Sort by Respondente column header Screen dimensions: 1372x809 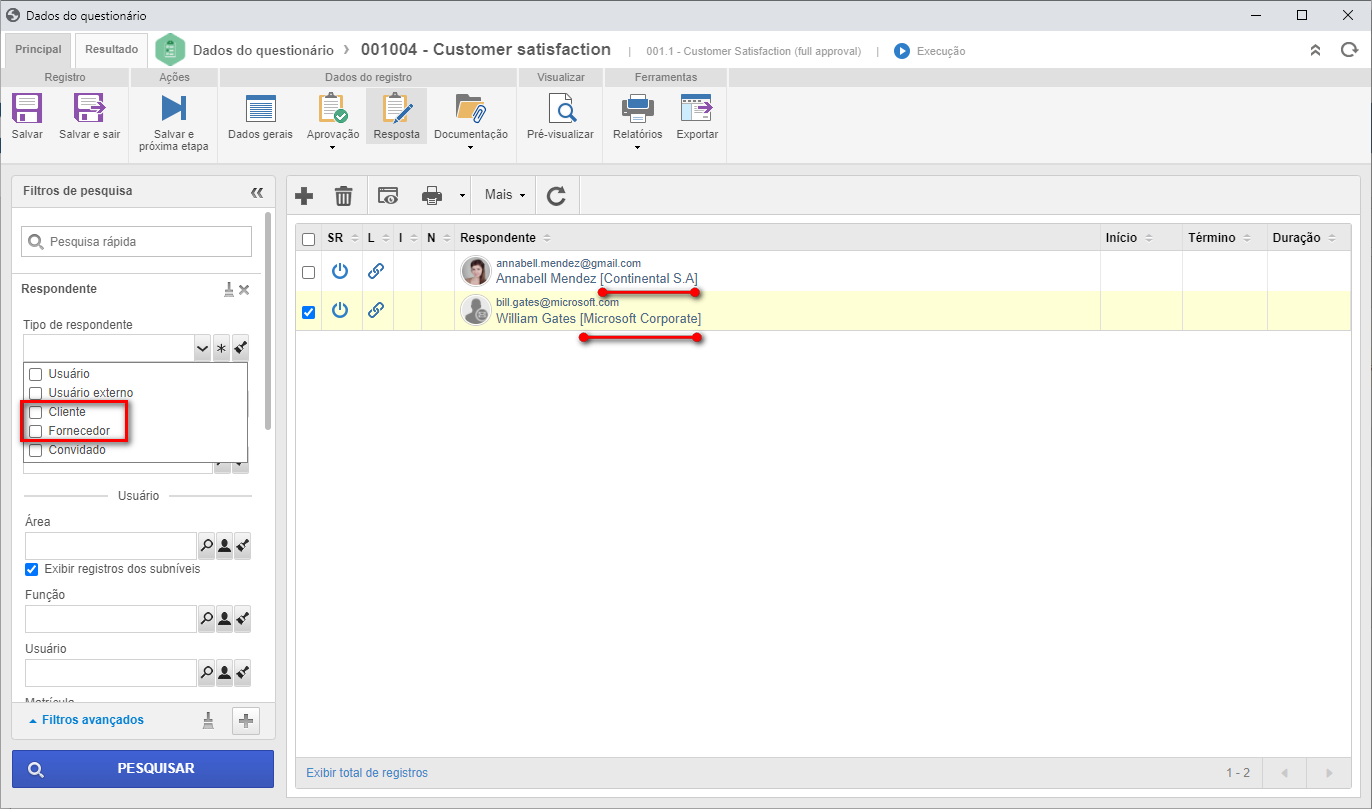497,238
